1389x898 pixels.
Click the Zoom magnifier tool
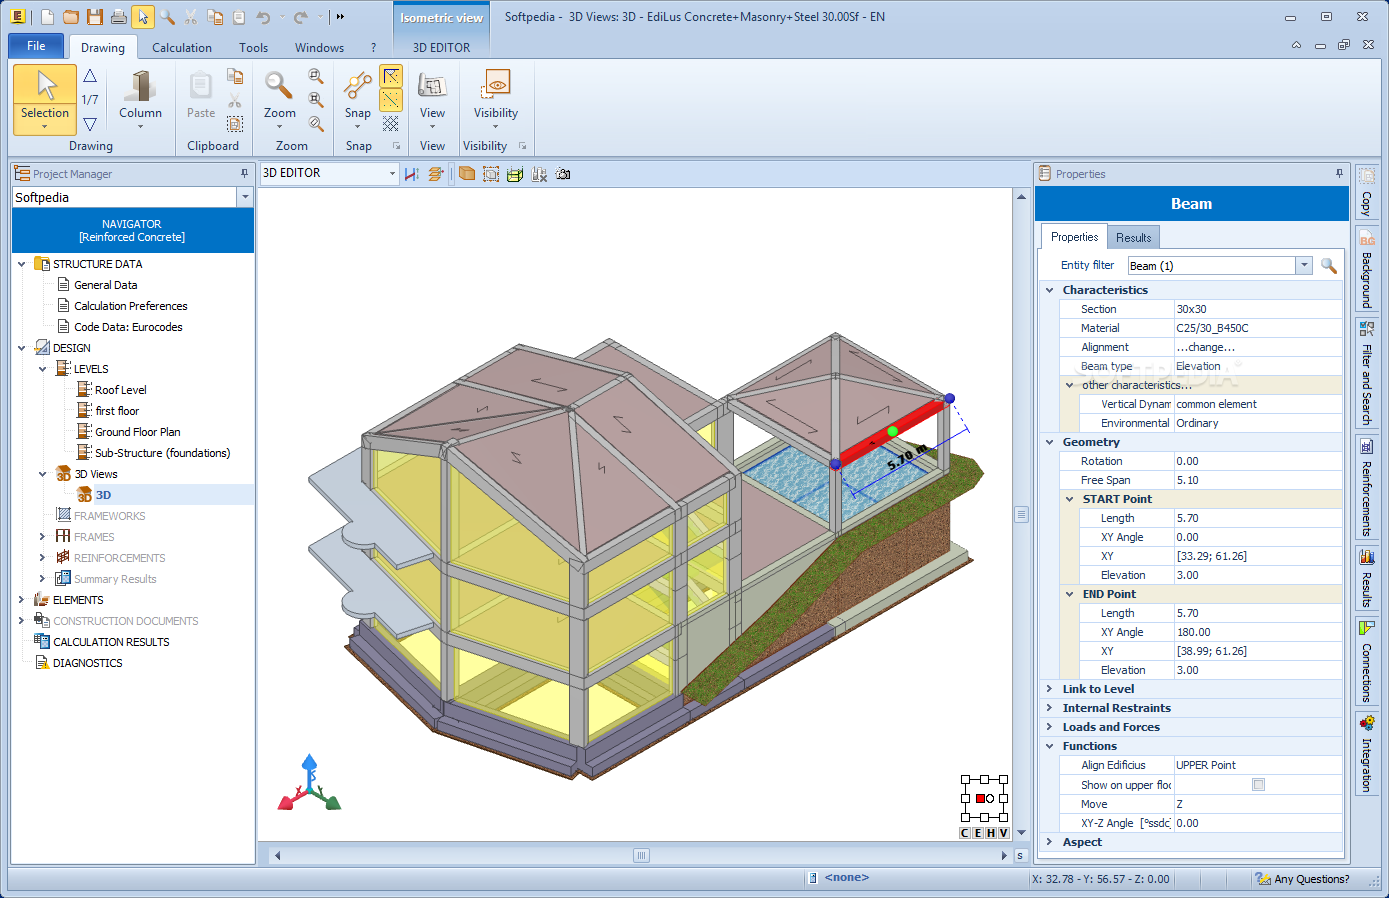pyautogui.click(x=280, y=99)
